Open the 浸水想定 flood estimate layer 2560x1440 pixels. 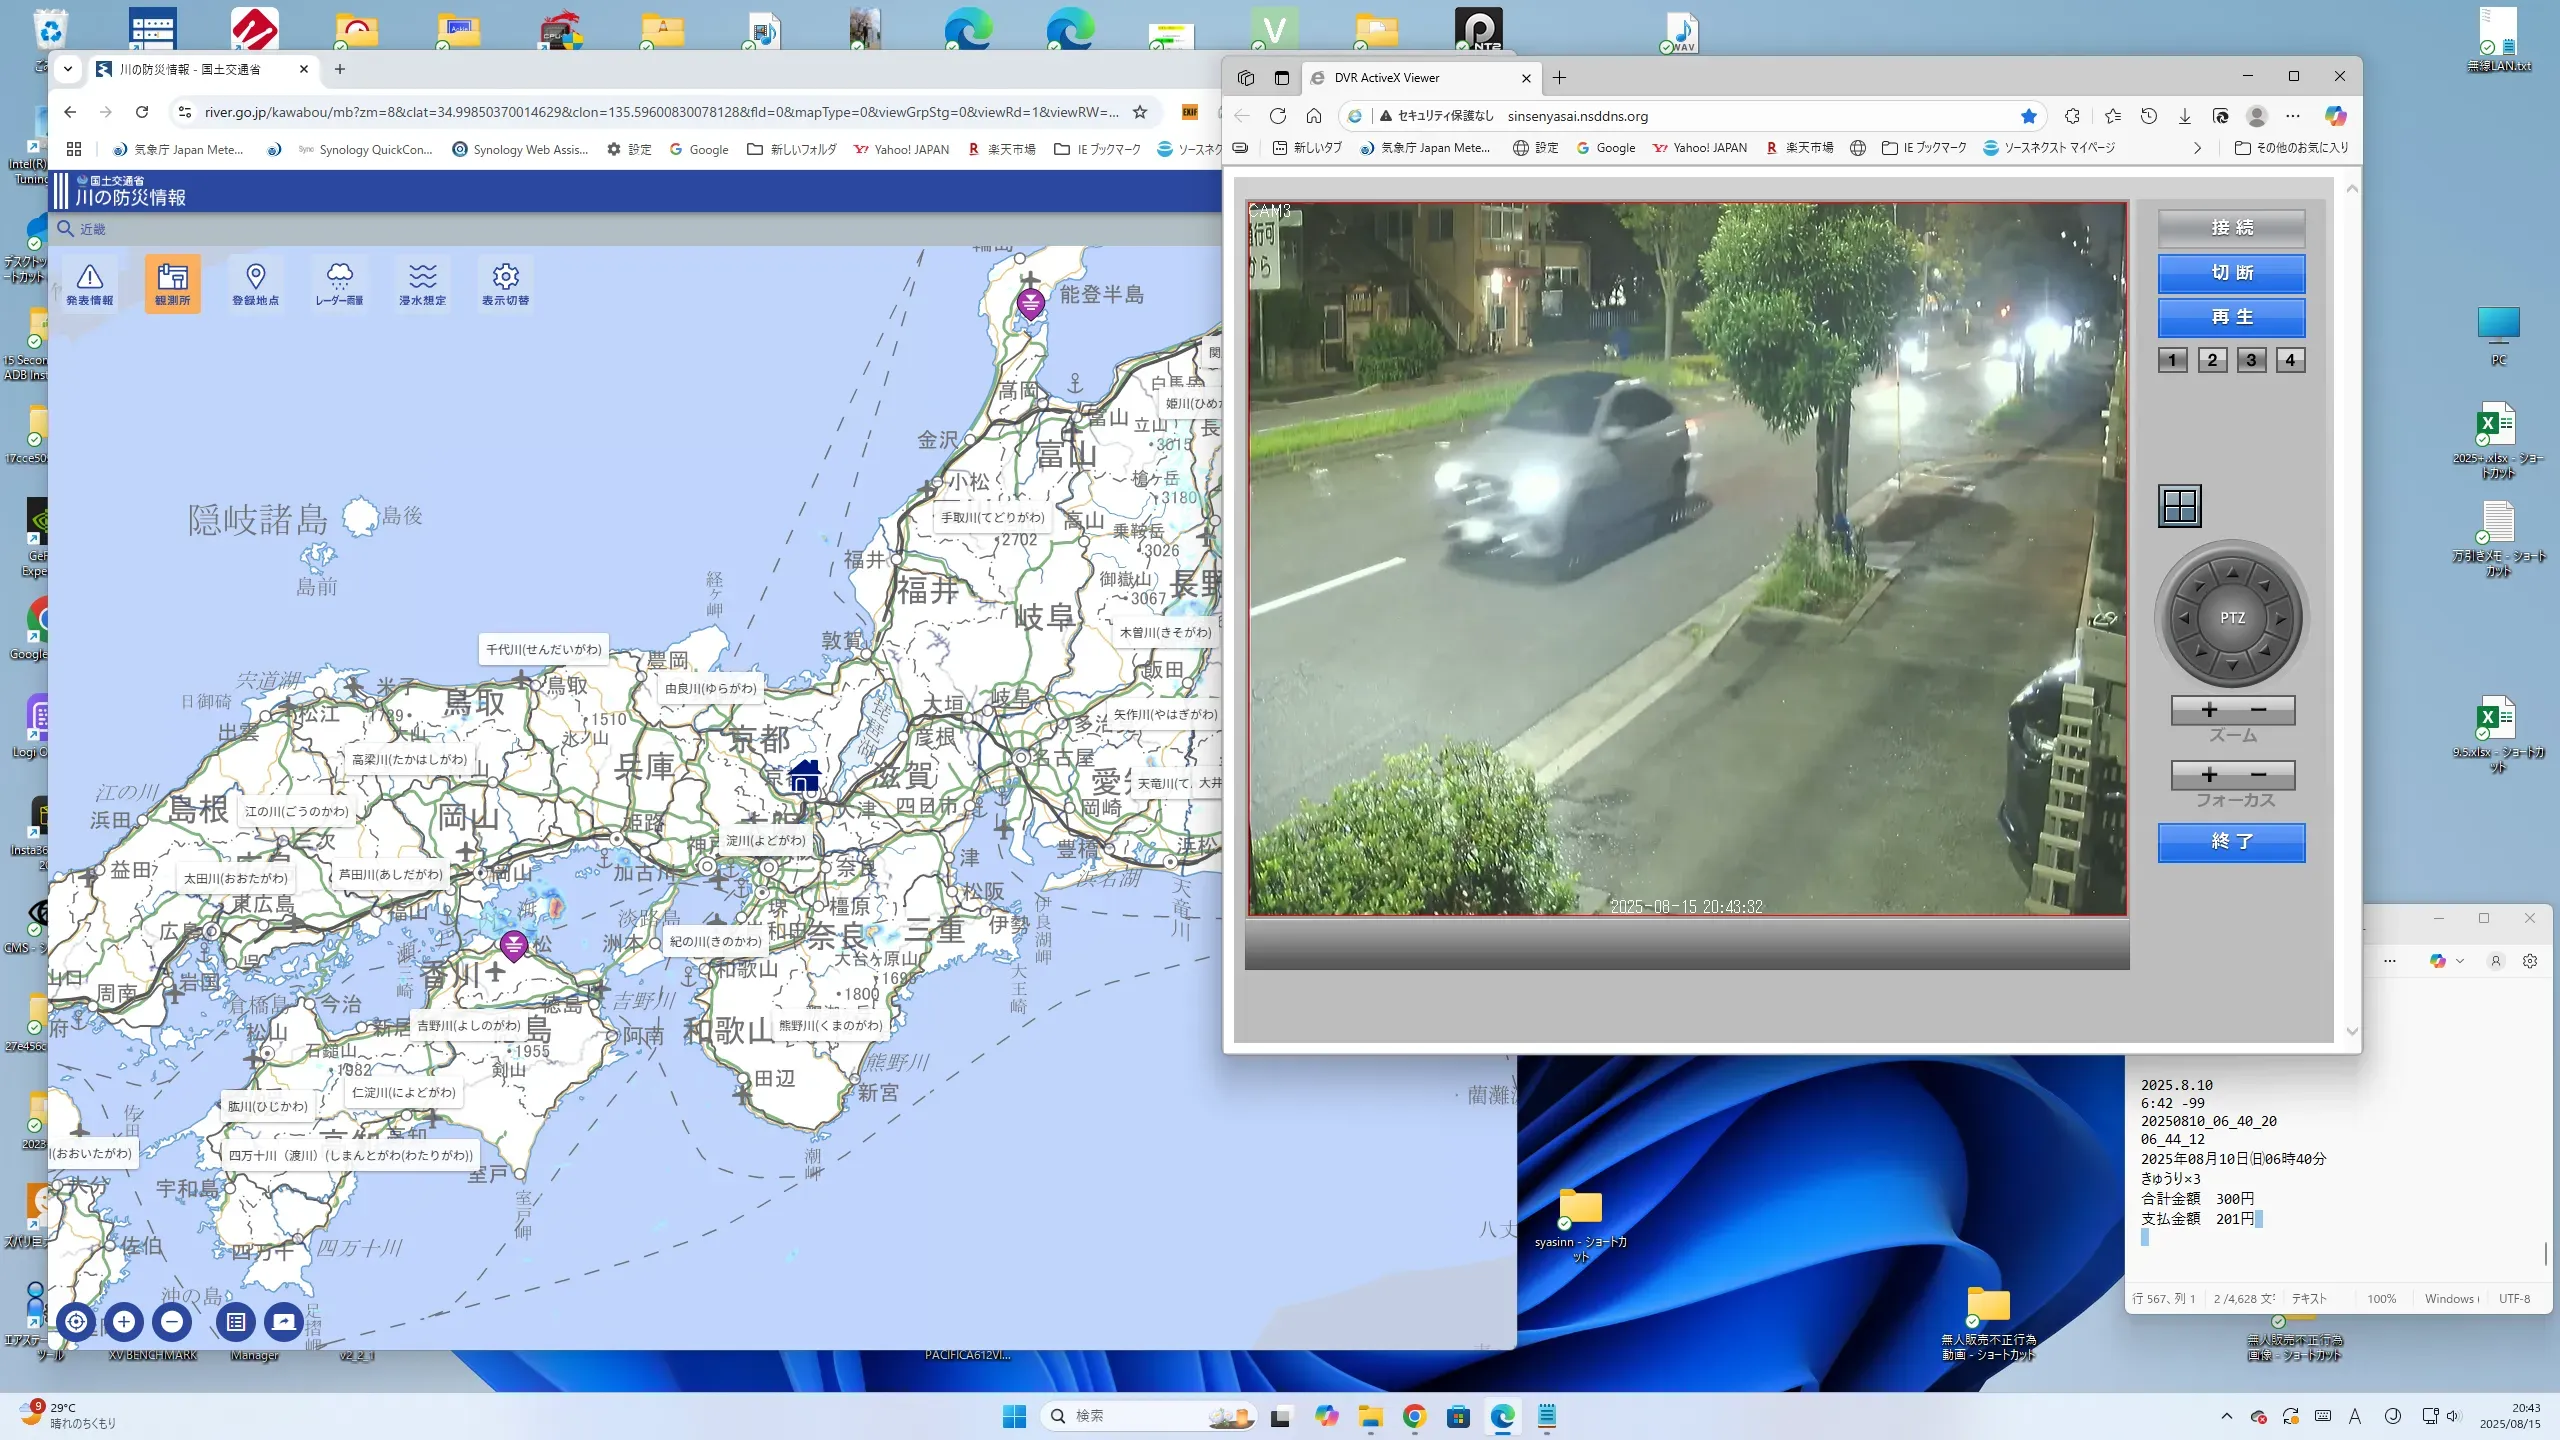pos(422,284)
